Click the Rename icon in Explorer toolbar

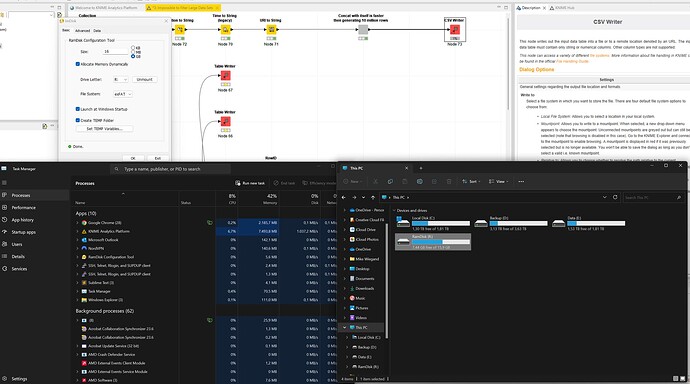(419, 181)
